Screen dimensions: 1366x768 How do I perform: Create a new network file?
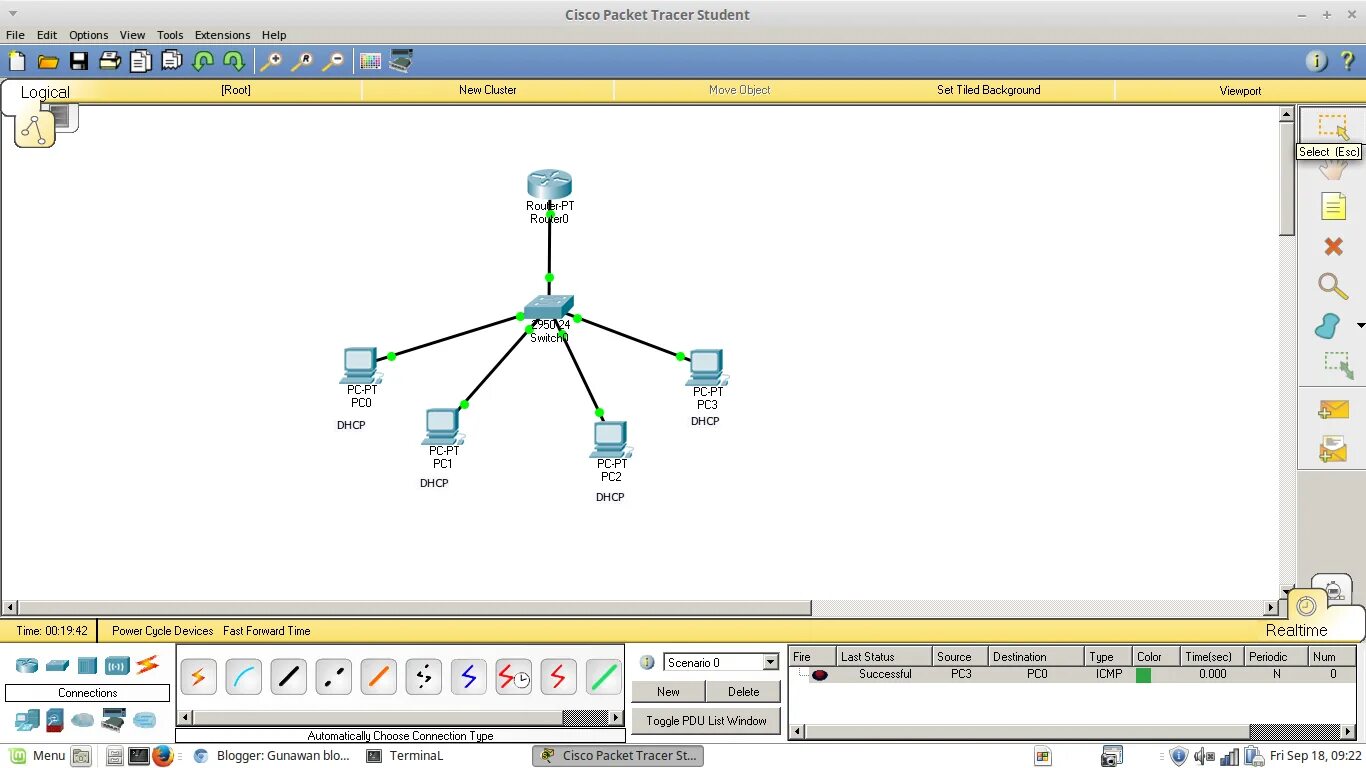coord(17,61)
